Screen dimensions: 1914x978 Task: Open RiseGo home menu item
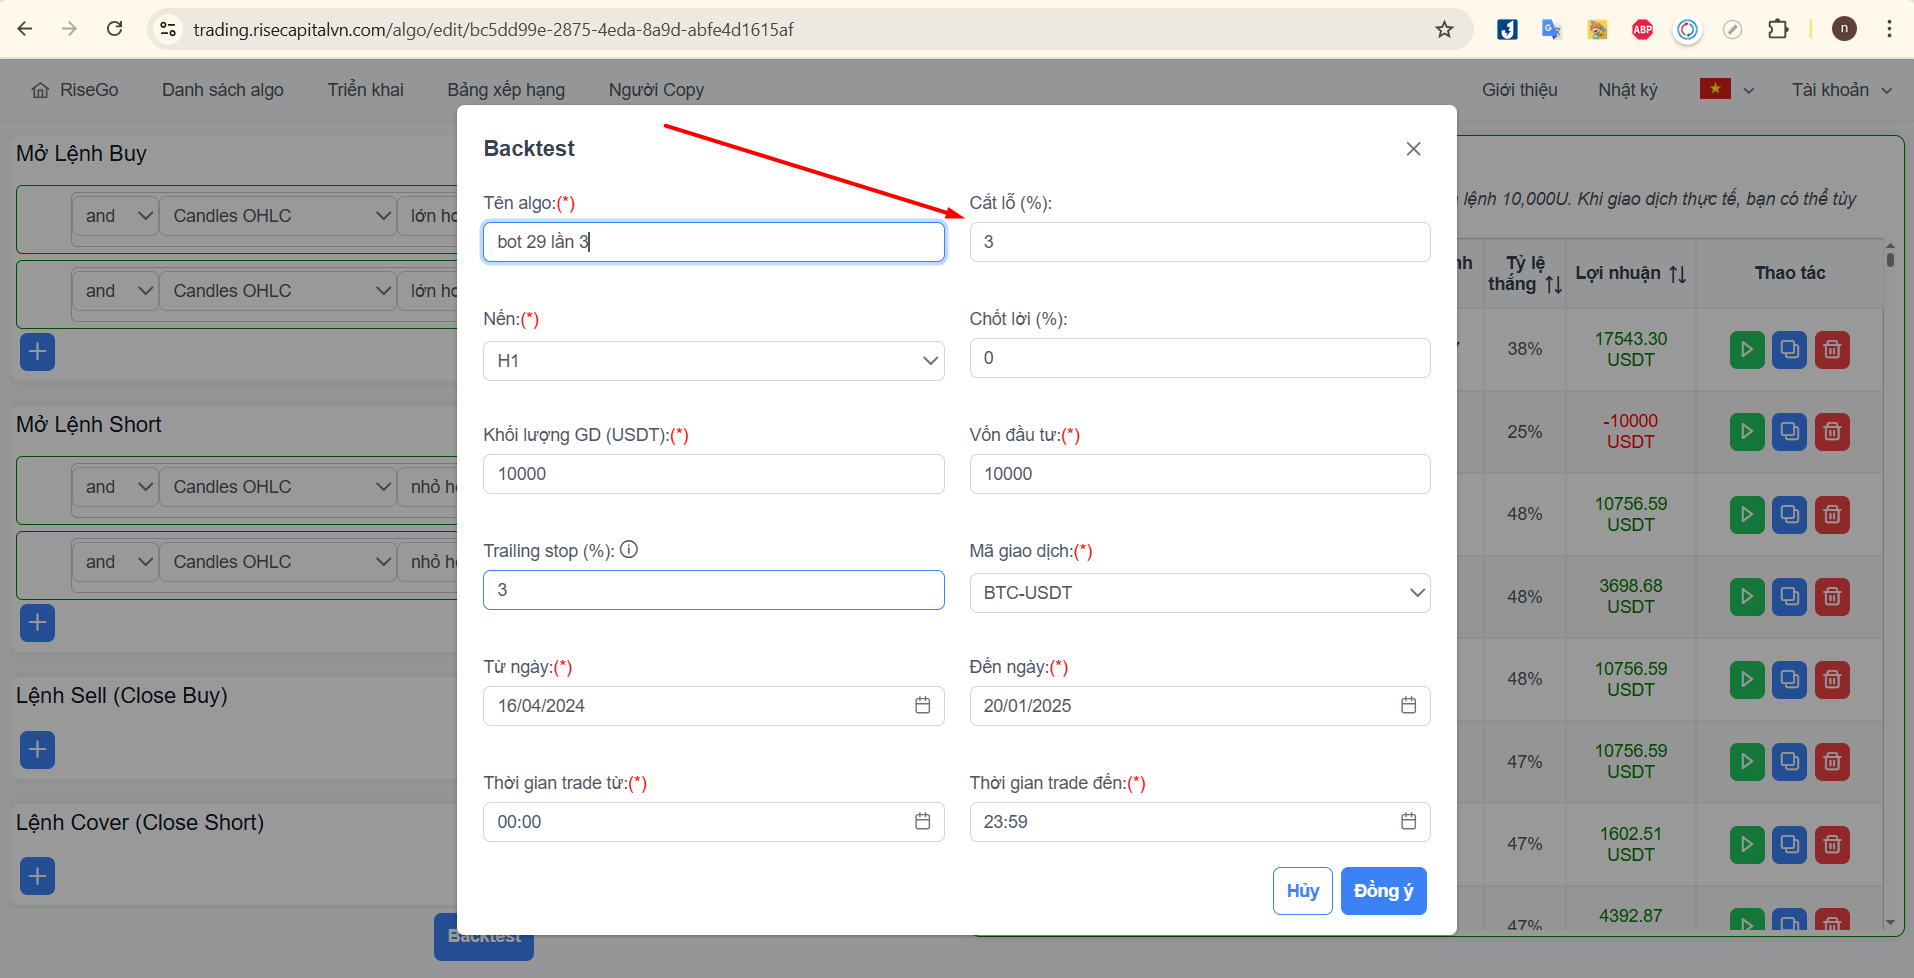point(75,90)
